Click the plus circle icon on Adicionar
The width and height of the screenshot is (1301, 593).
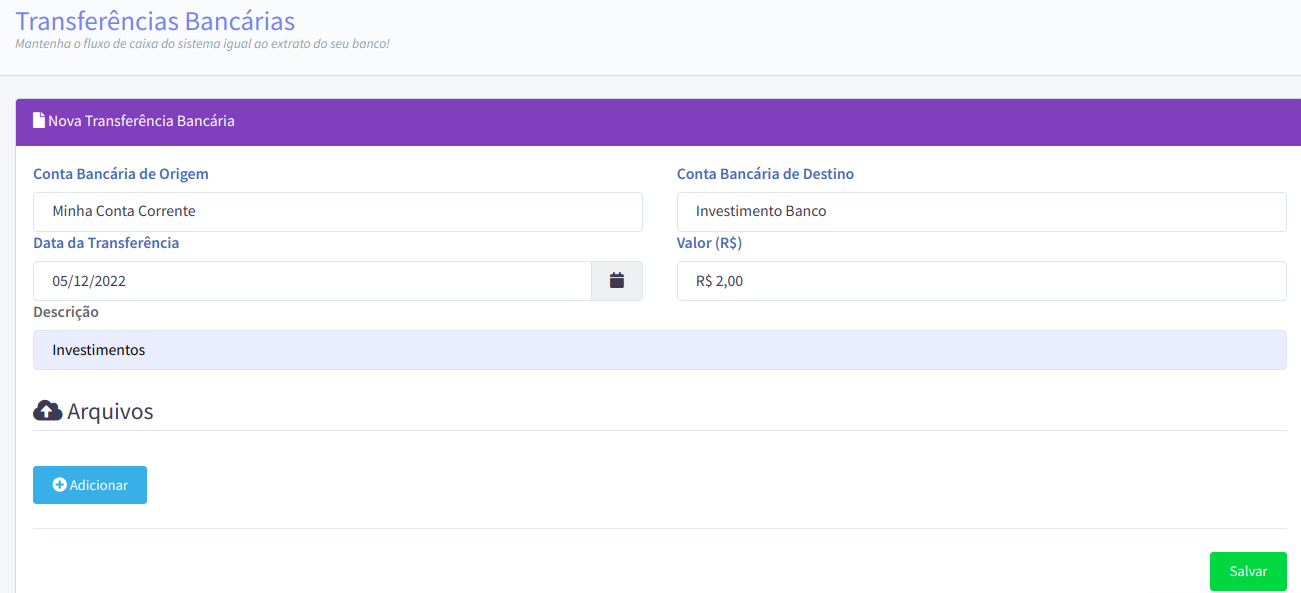59,485
